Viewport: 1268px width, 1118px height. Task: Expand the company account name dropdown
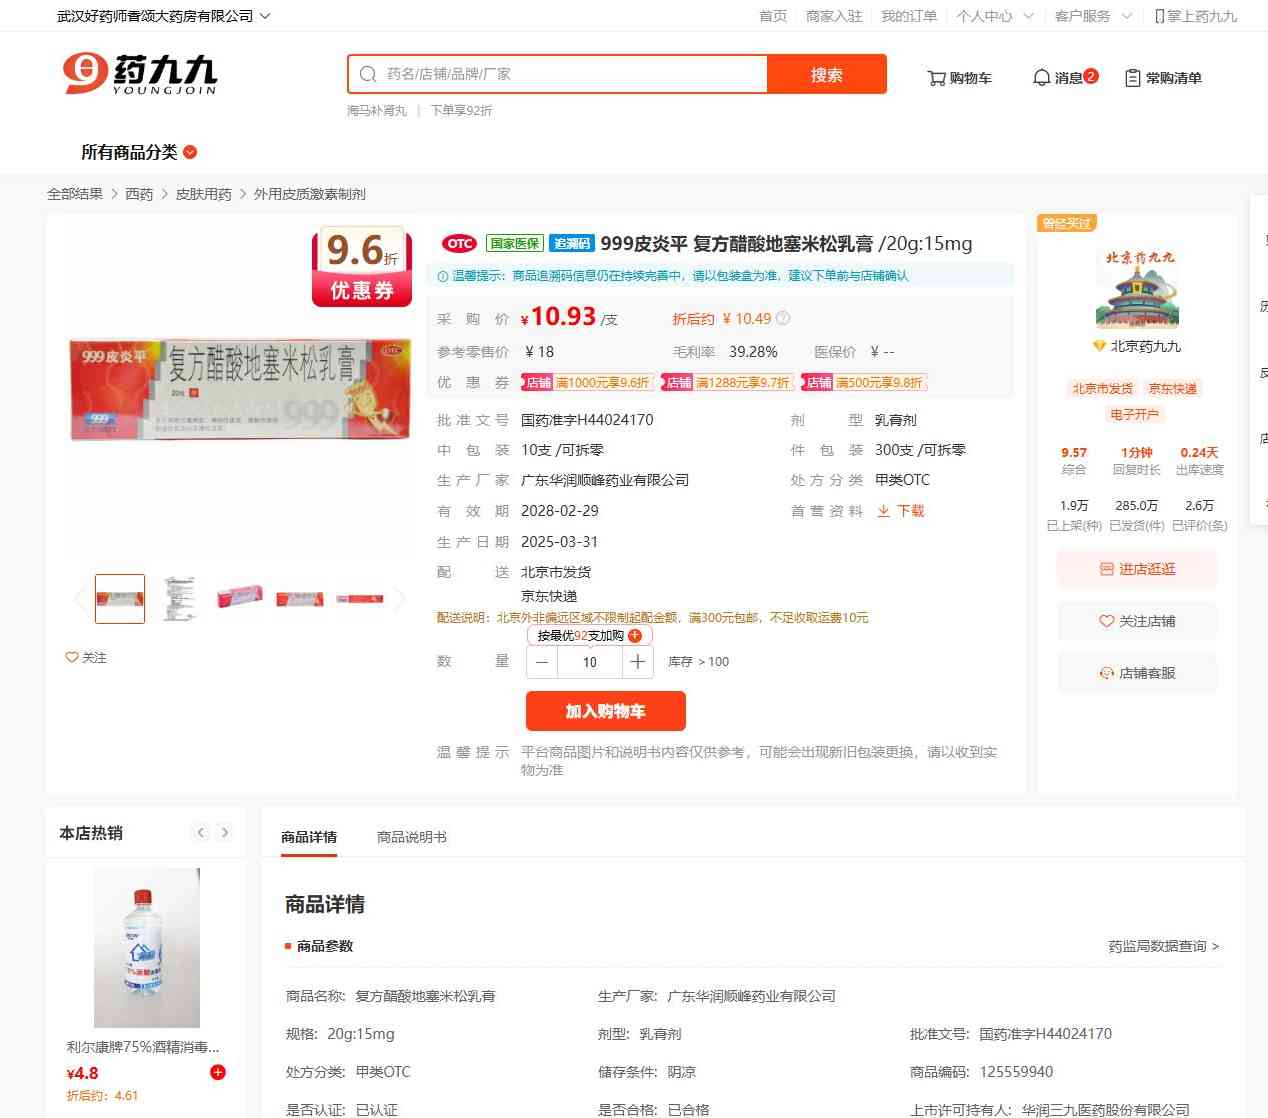[163, 16]
